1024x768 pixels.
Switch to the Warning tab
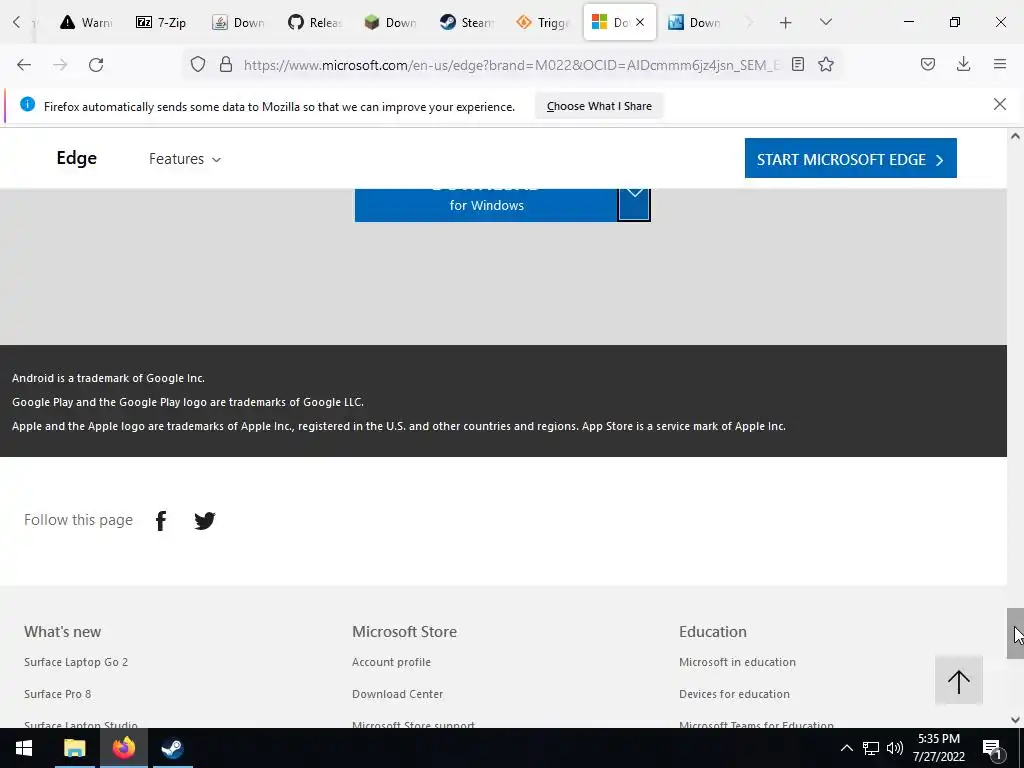click(x=86, y=22)
